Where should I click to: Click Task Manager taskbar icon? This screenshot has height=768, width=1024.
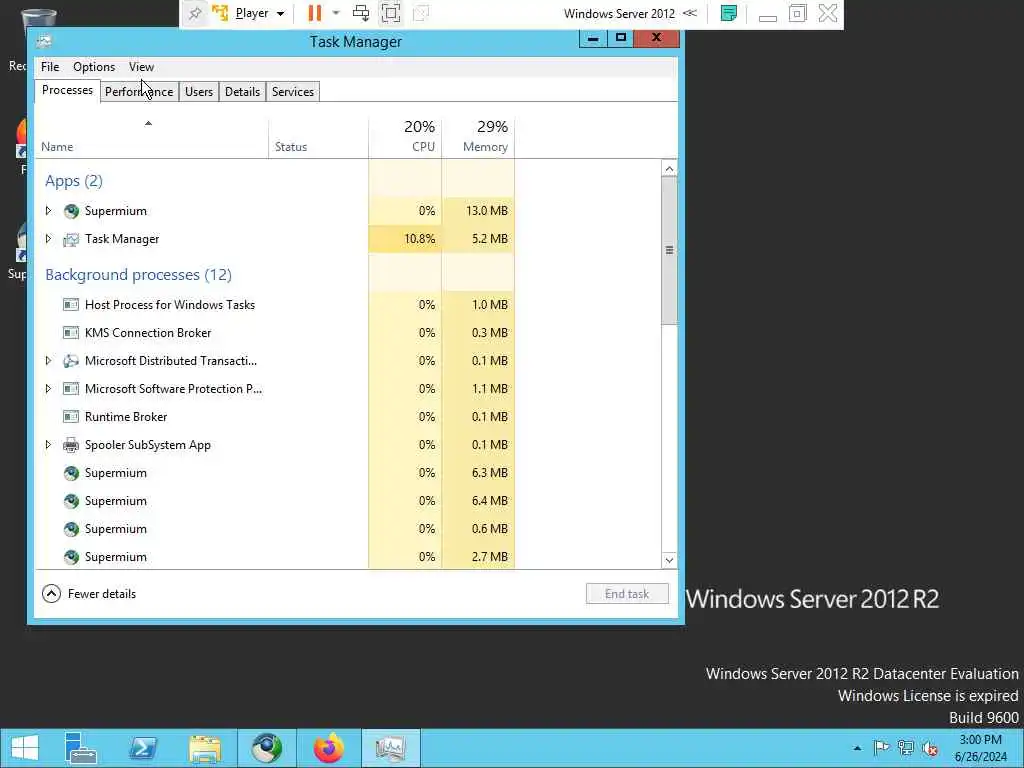click(391, 748)
